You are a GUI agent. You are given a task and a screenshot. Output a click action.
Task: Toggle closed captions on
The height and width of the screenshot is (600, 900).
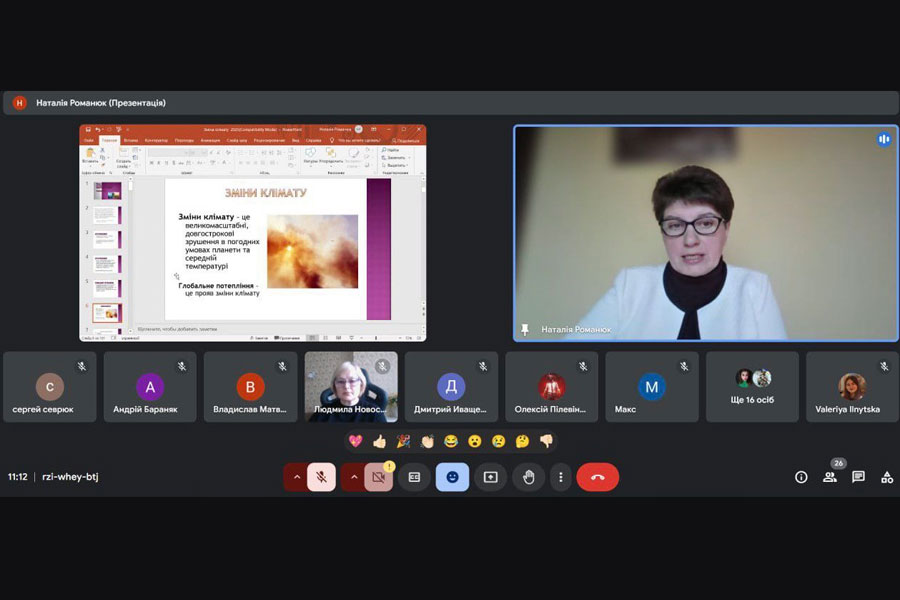414,477
